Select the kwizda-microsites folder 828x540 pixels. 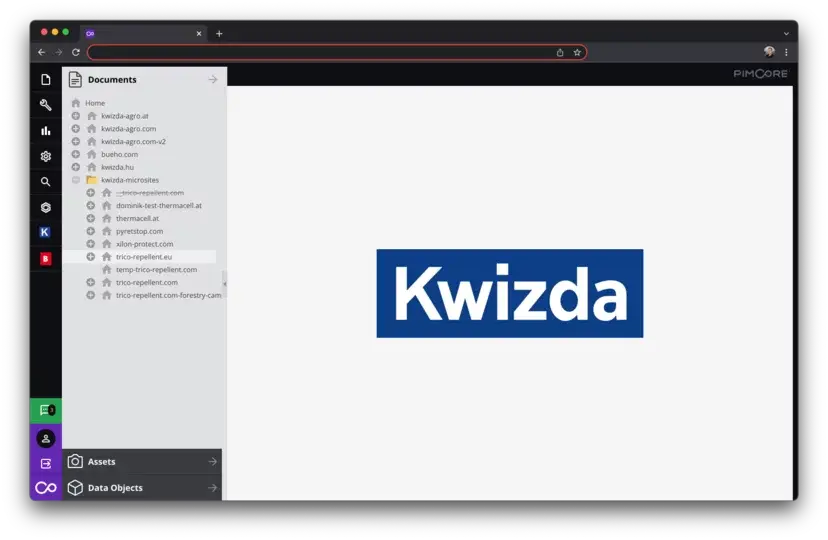(x=130, y=180)
